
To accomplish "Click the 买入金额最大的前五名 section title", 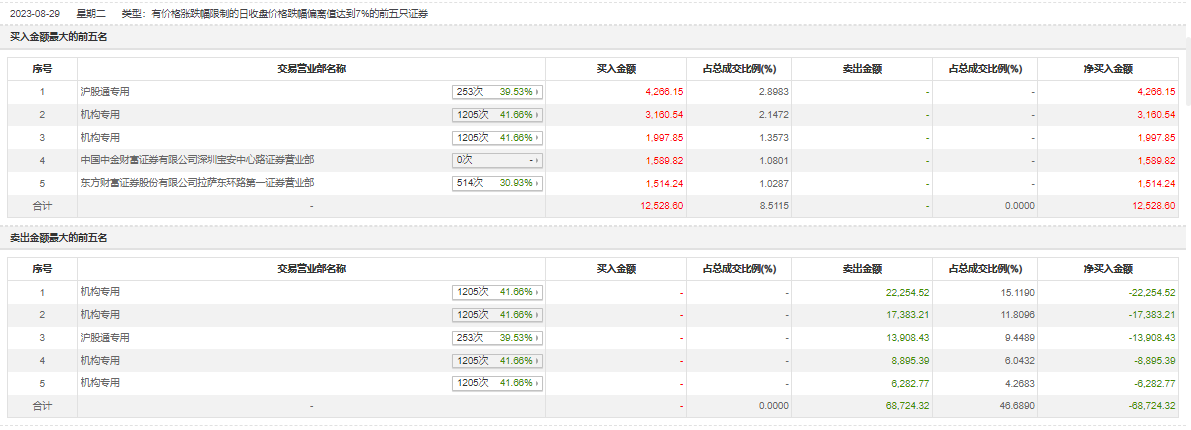I will point(58,37).
